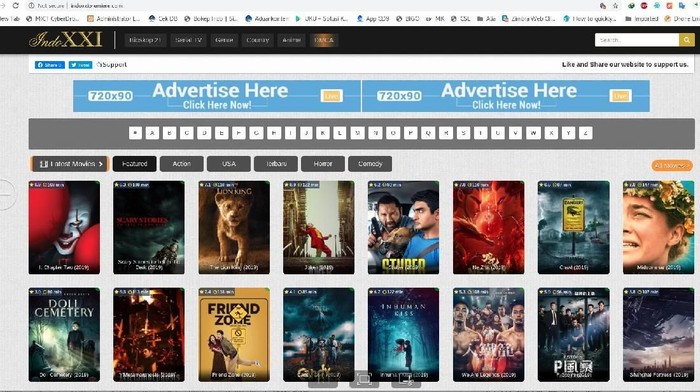Click the circular arrow icon at left edge
The image size is (700, 392).
(x=7, y=194)
